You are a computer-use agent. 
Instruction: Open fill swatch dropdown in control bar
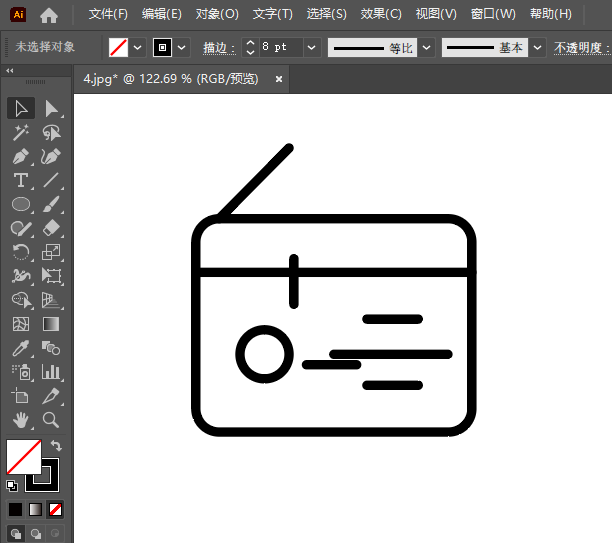coord(137,48)
